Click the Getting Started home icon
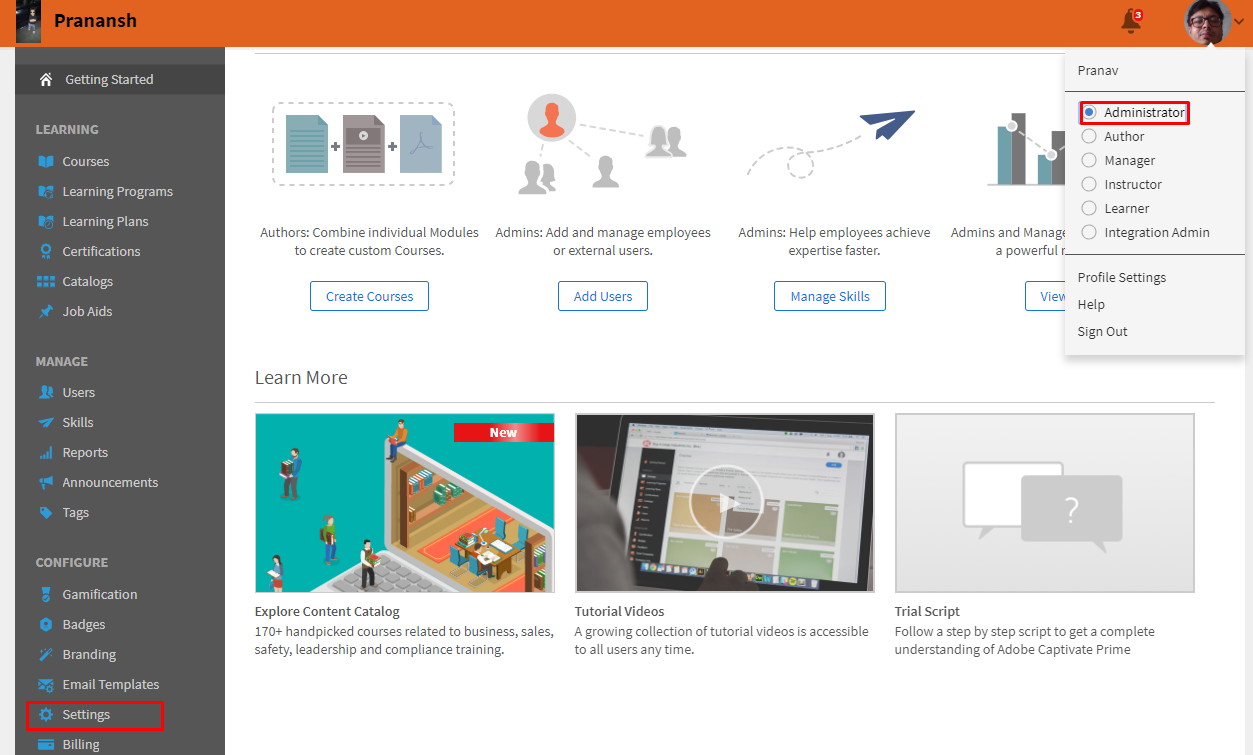 pos(46,79)
